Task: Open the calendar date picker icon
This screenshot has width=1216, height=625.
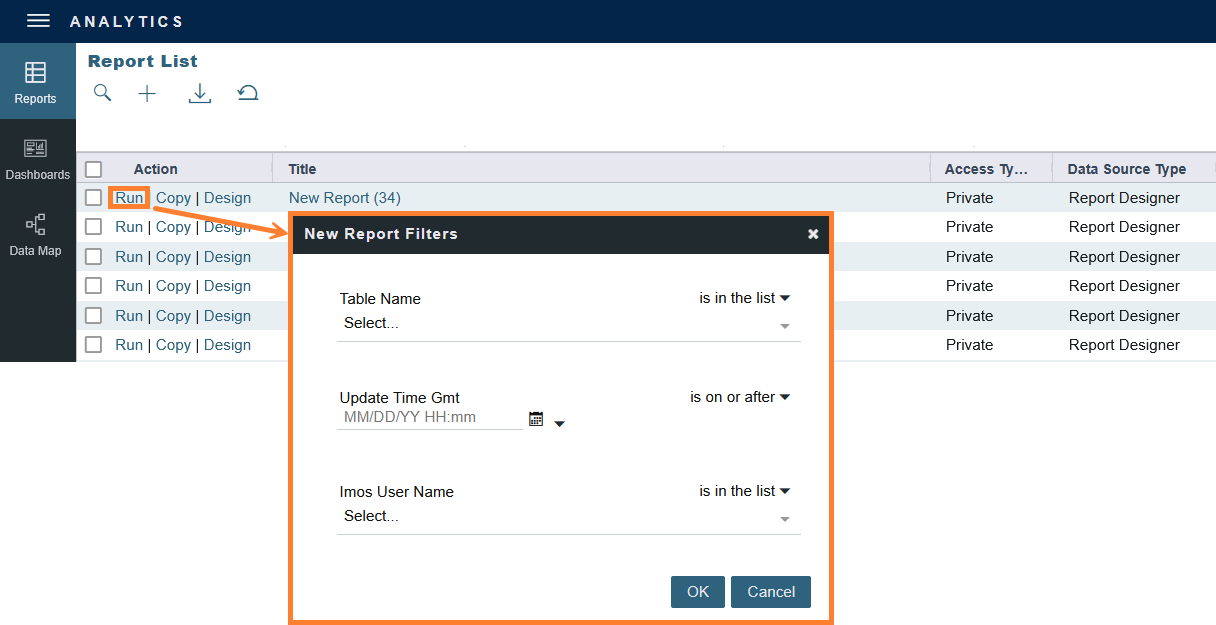Action: pos(536,419)
